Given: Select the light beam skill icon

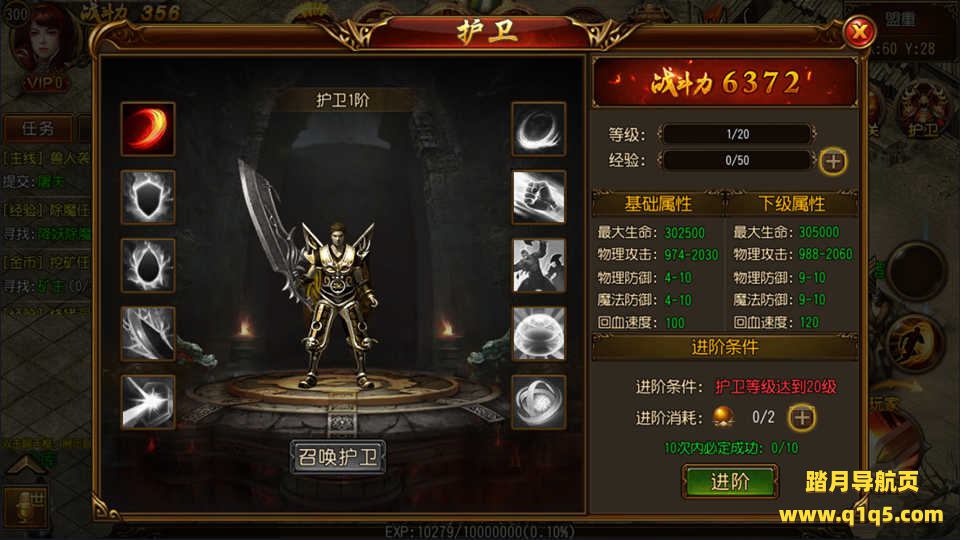Looking at the screenshot, I should [x=148, y=402].
